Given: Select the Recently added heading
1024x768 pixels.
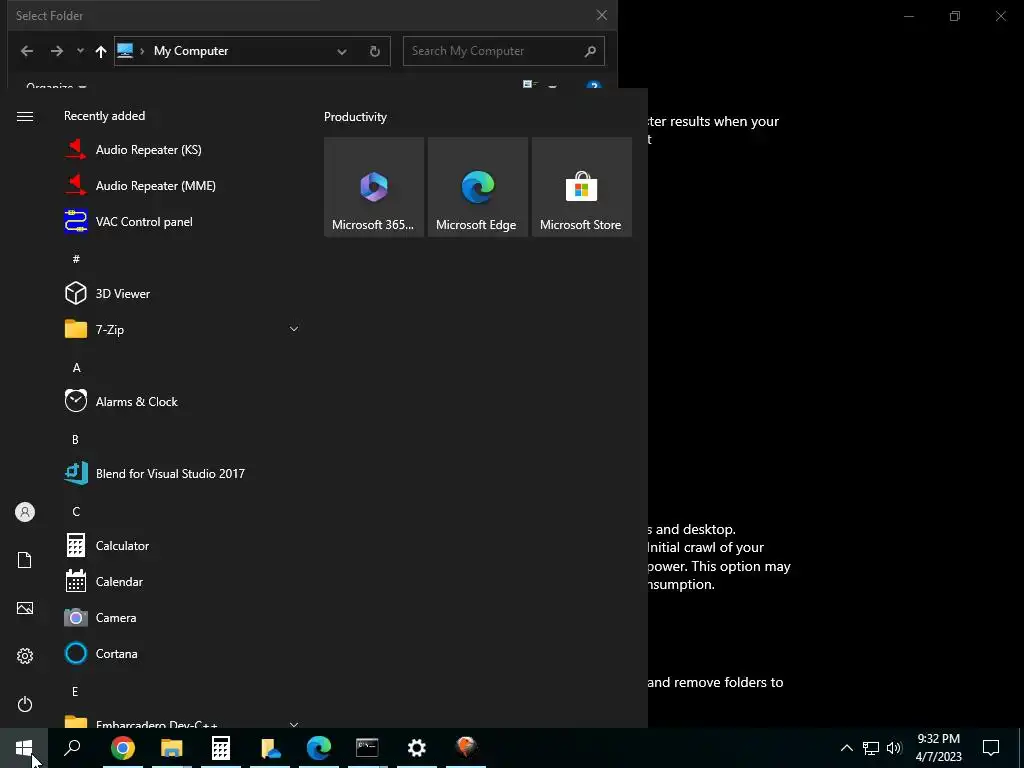Looking at the screenshot, I should coord(104,116).
